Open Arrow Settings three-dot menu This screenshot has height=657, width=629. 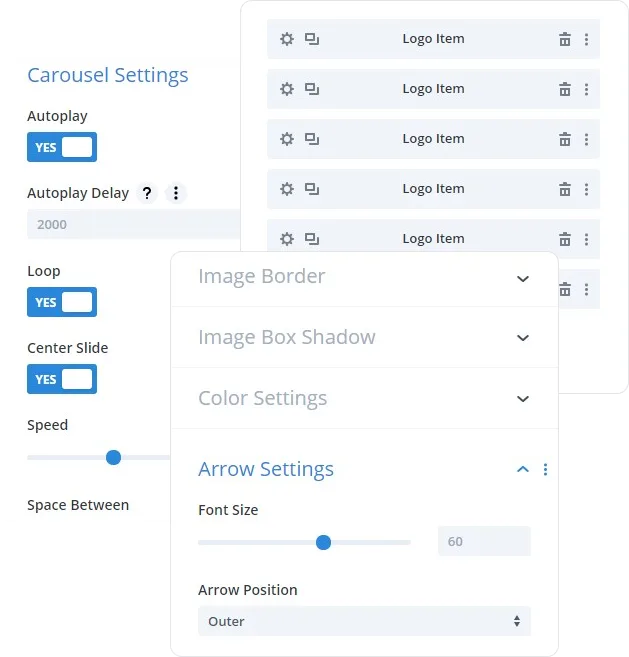coord(545,469)
